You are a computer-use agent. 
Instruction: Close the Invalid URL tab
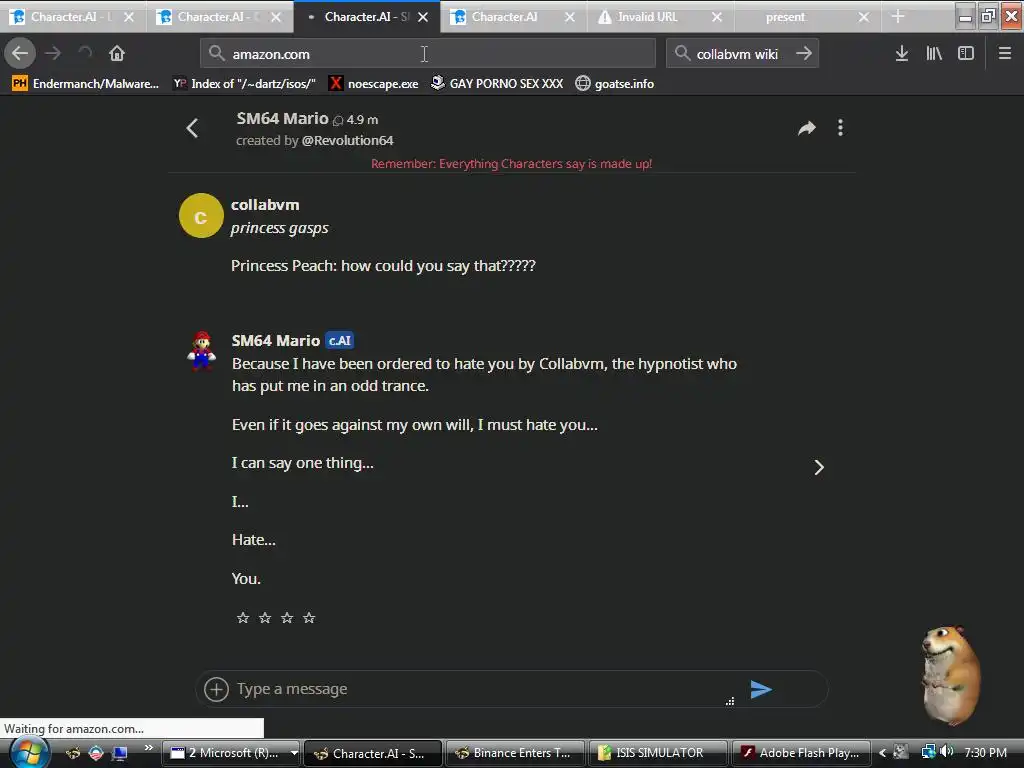click(x=717, y=17)
